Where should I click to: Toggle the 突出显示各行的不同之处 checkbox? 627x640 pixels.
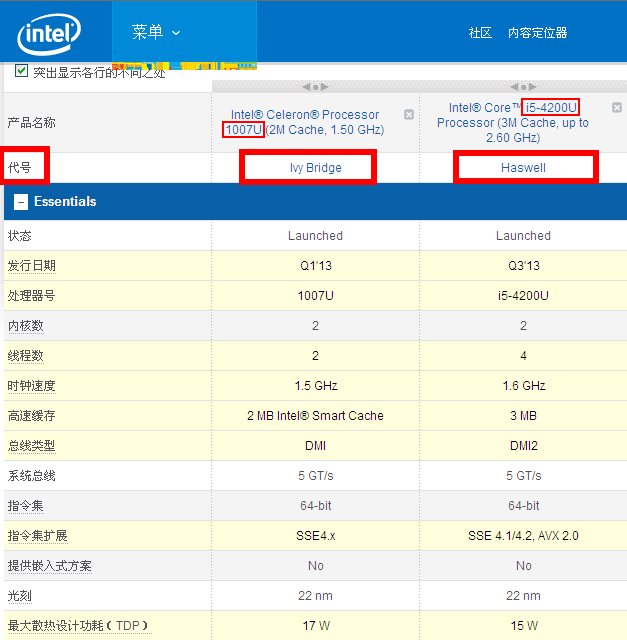[21, 71]
